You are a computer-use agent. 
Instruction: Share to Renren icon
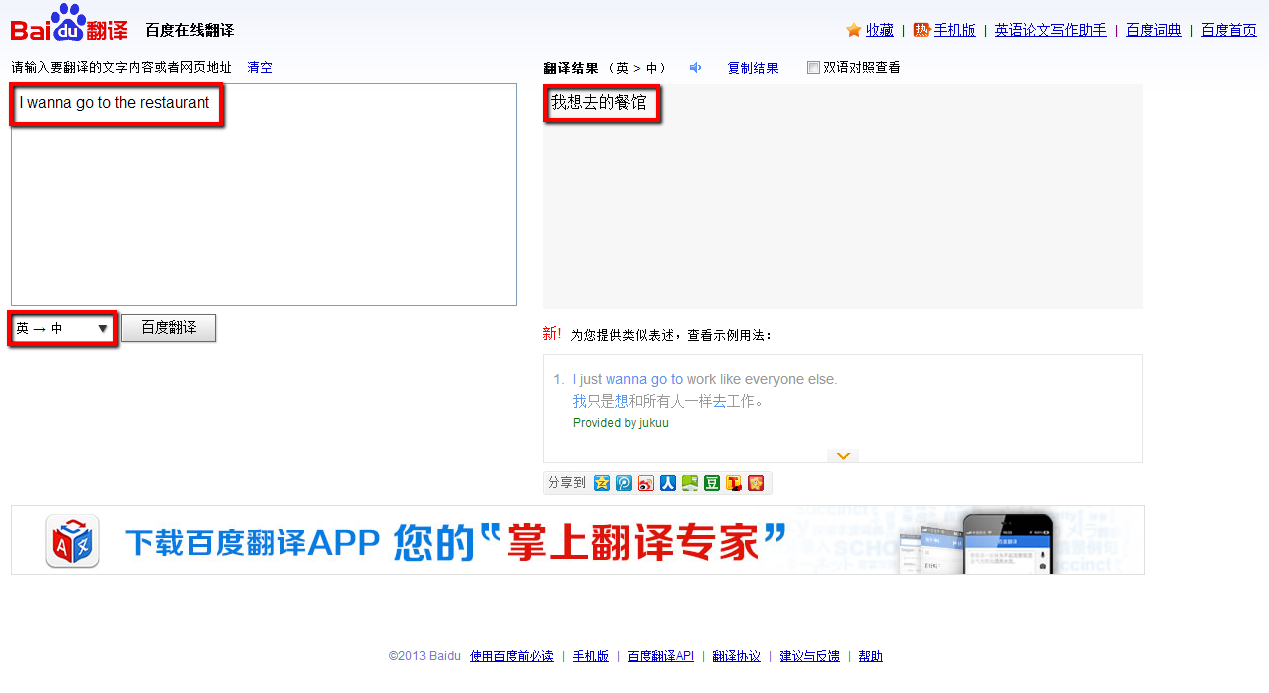click(667, 483)
